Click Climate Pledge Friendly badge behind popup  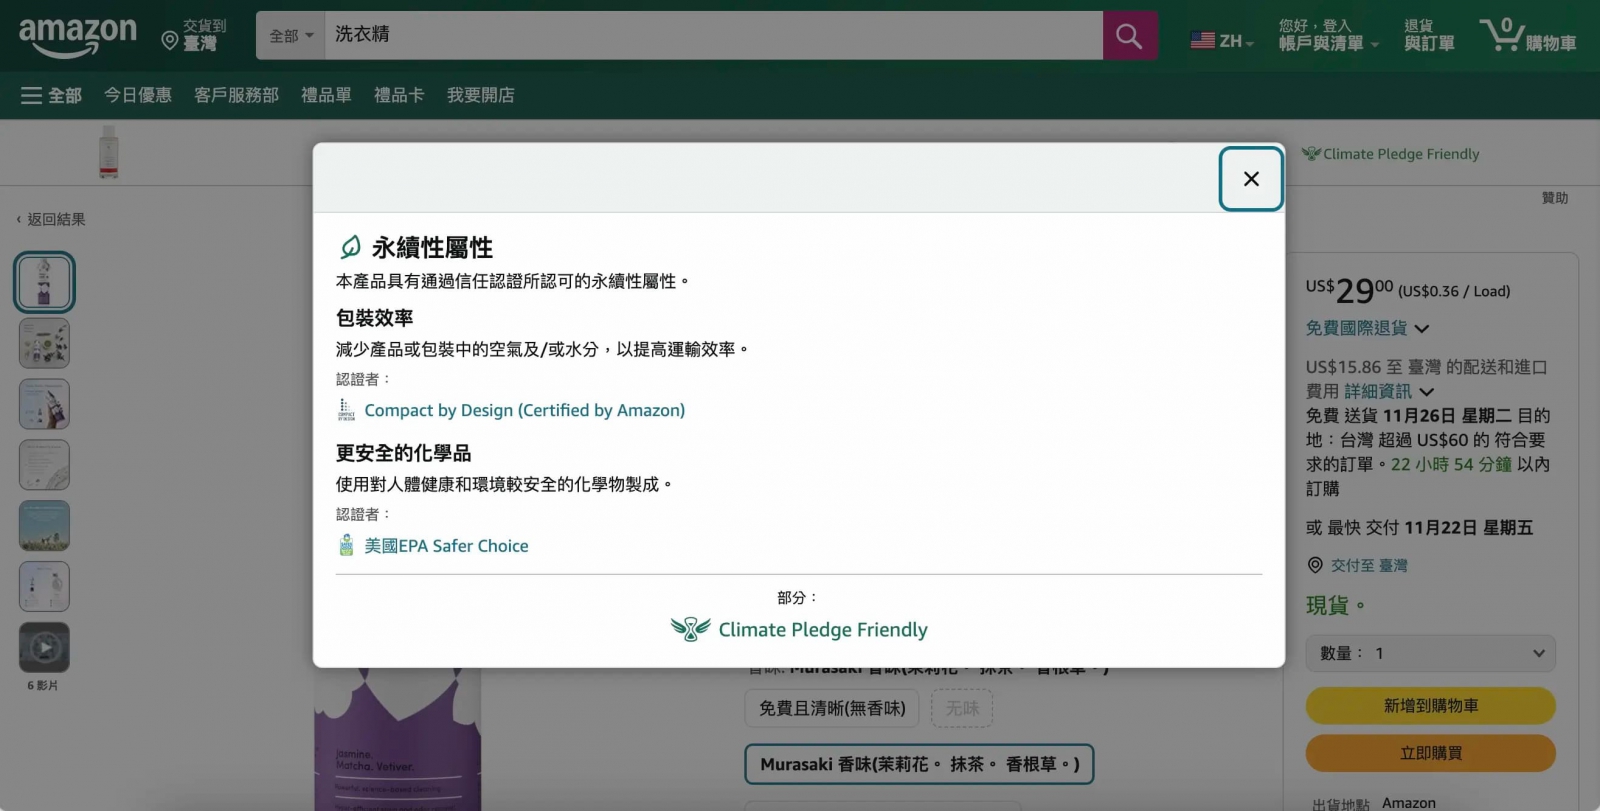(x=1390, y=154)
